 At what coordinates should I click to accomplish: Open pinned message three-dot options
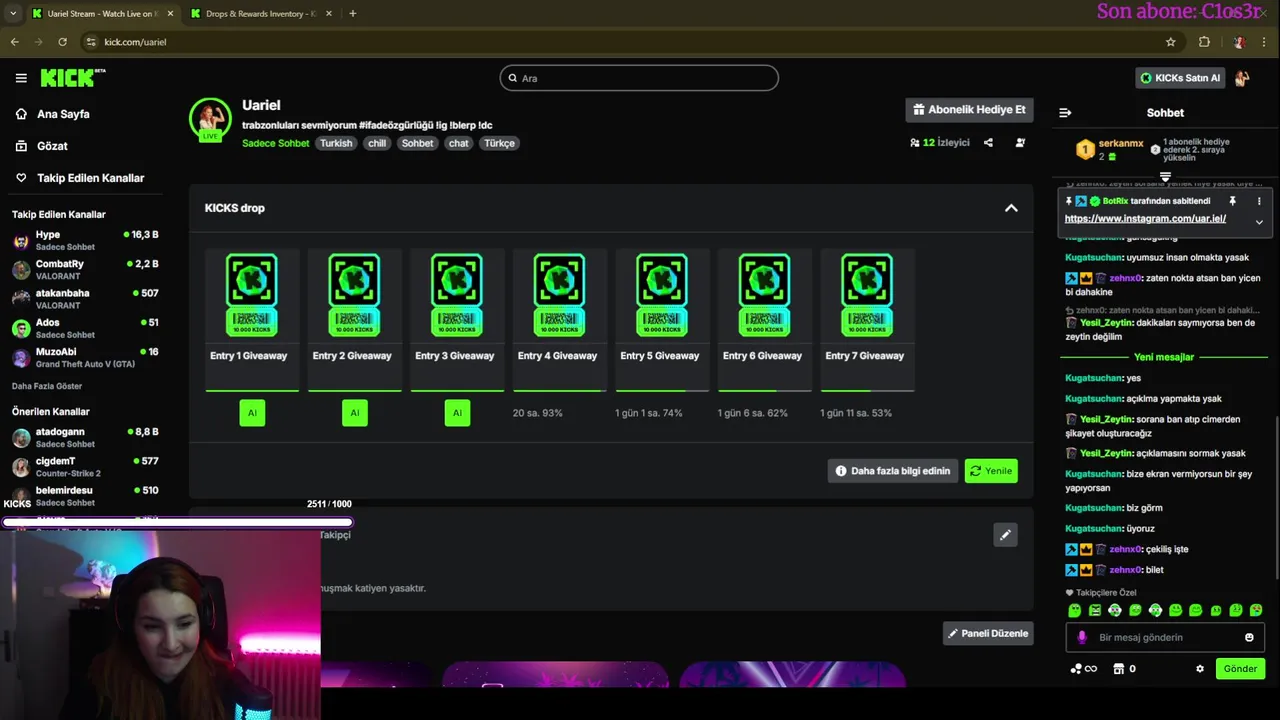(1259, 201)
